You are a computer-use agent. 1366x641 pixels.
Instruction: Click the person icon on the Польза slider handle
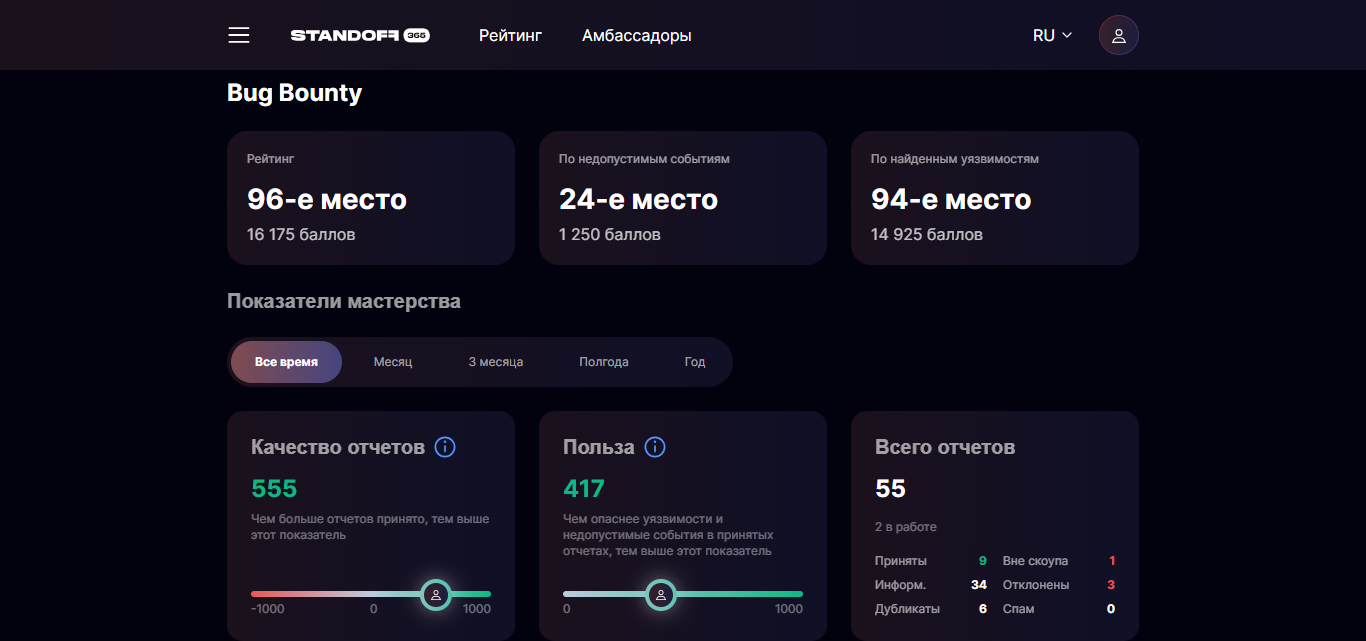click(x=661, y=595)
